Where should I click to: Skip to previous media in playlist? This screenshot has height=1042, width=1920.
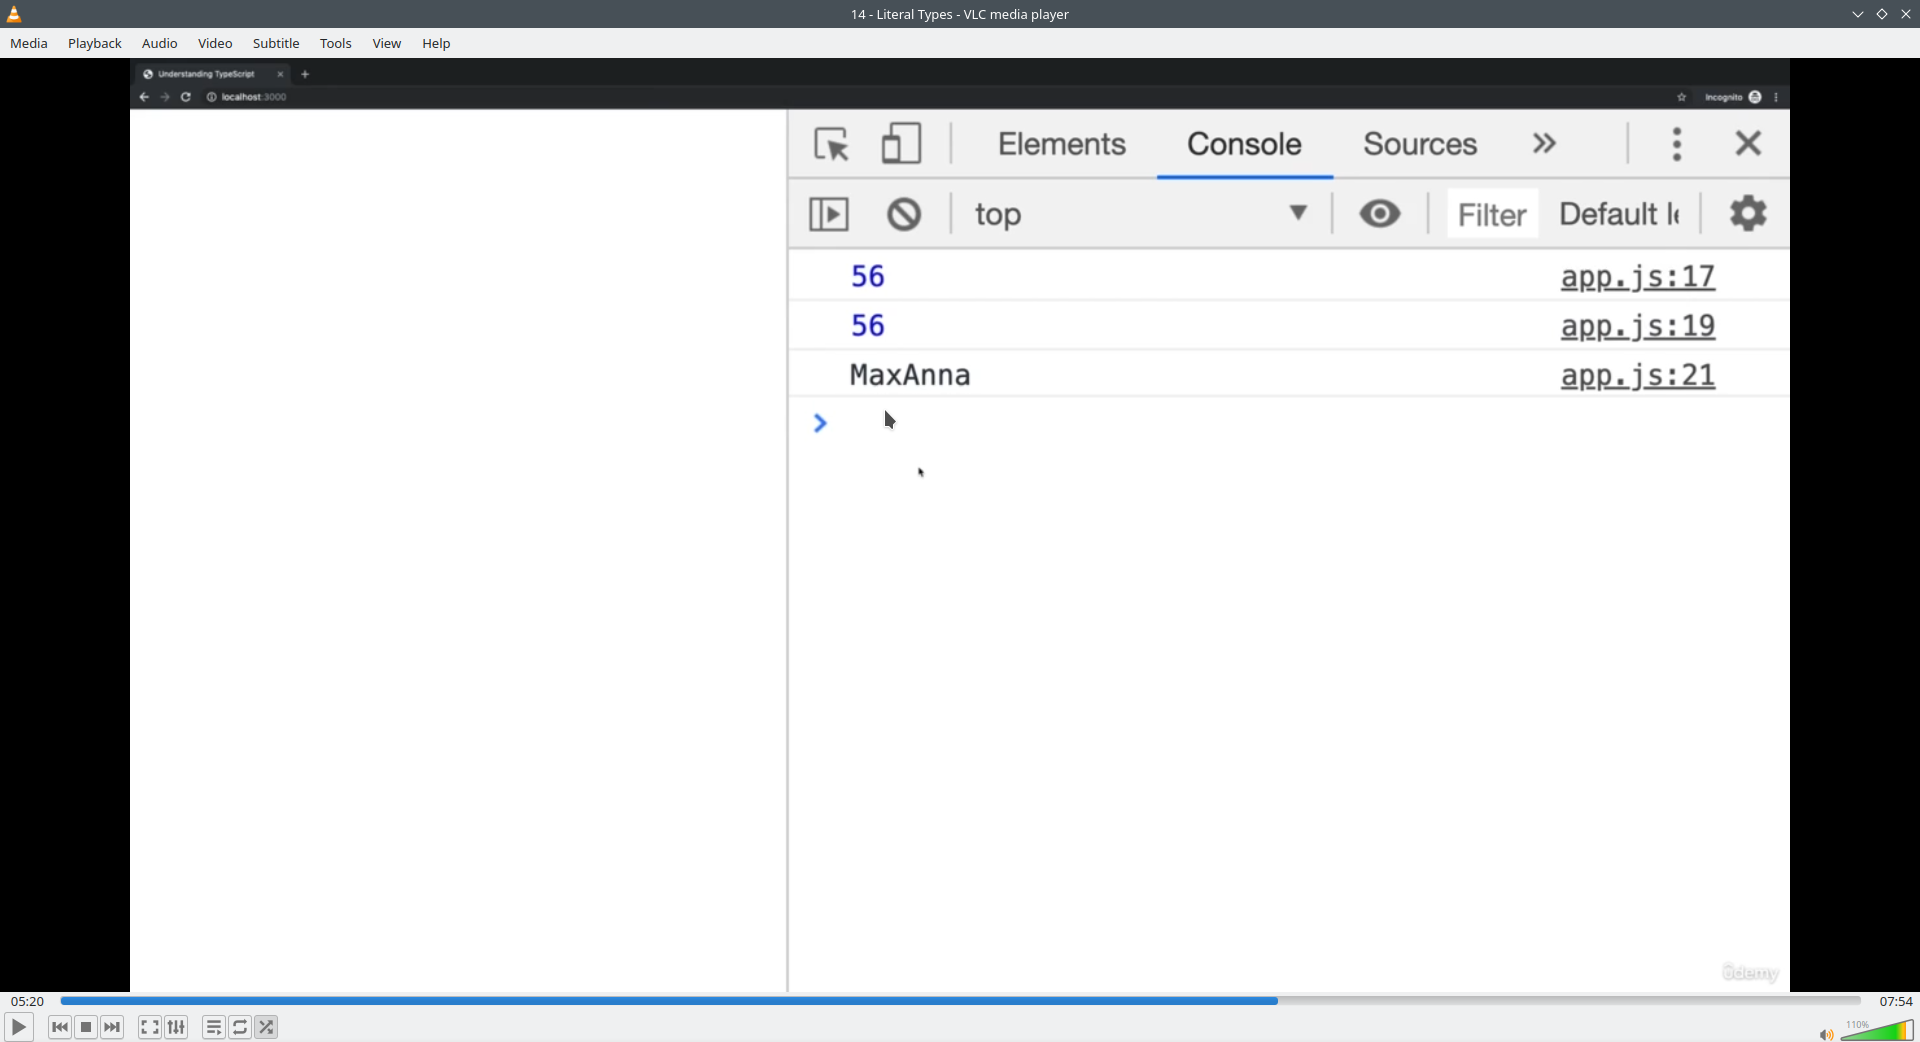pyautogui.click(x=60, y=1027)
